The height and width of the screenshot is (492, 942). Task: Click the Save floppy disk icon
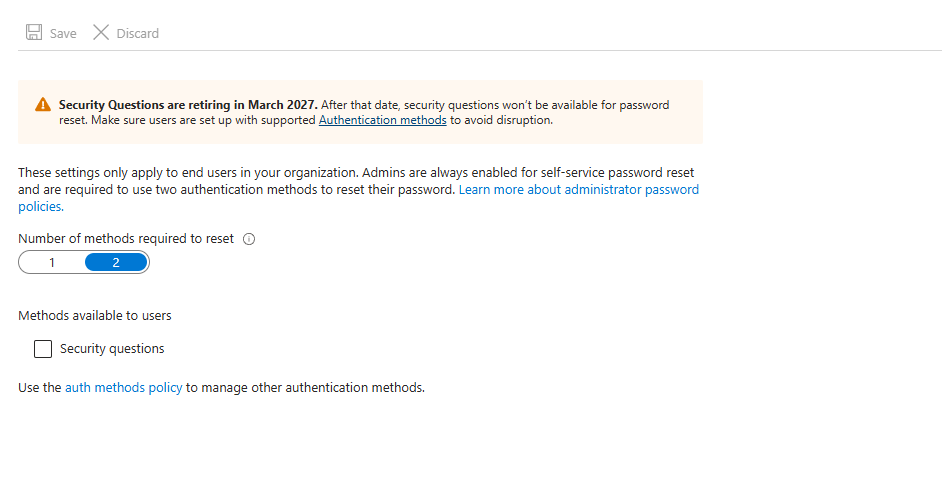click(34, 32)
